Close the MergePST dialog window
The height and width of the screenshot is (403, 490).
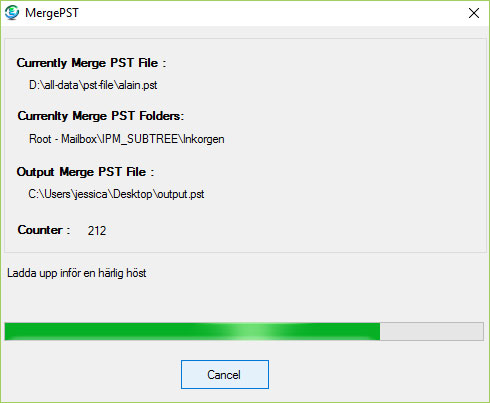pos(474,13)
